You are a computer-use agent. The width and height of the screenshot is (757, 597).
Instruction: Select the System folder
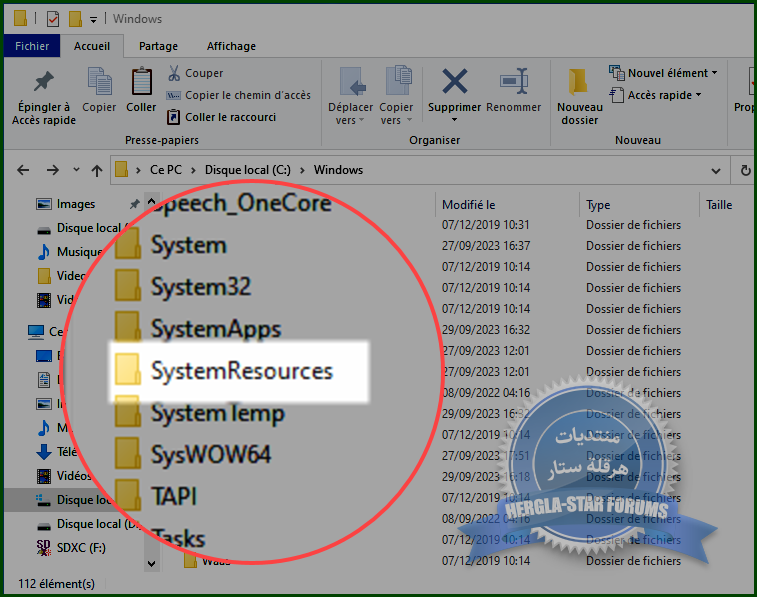pyautogui.click(x=171, y=245)
